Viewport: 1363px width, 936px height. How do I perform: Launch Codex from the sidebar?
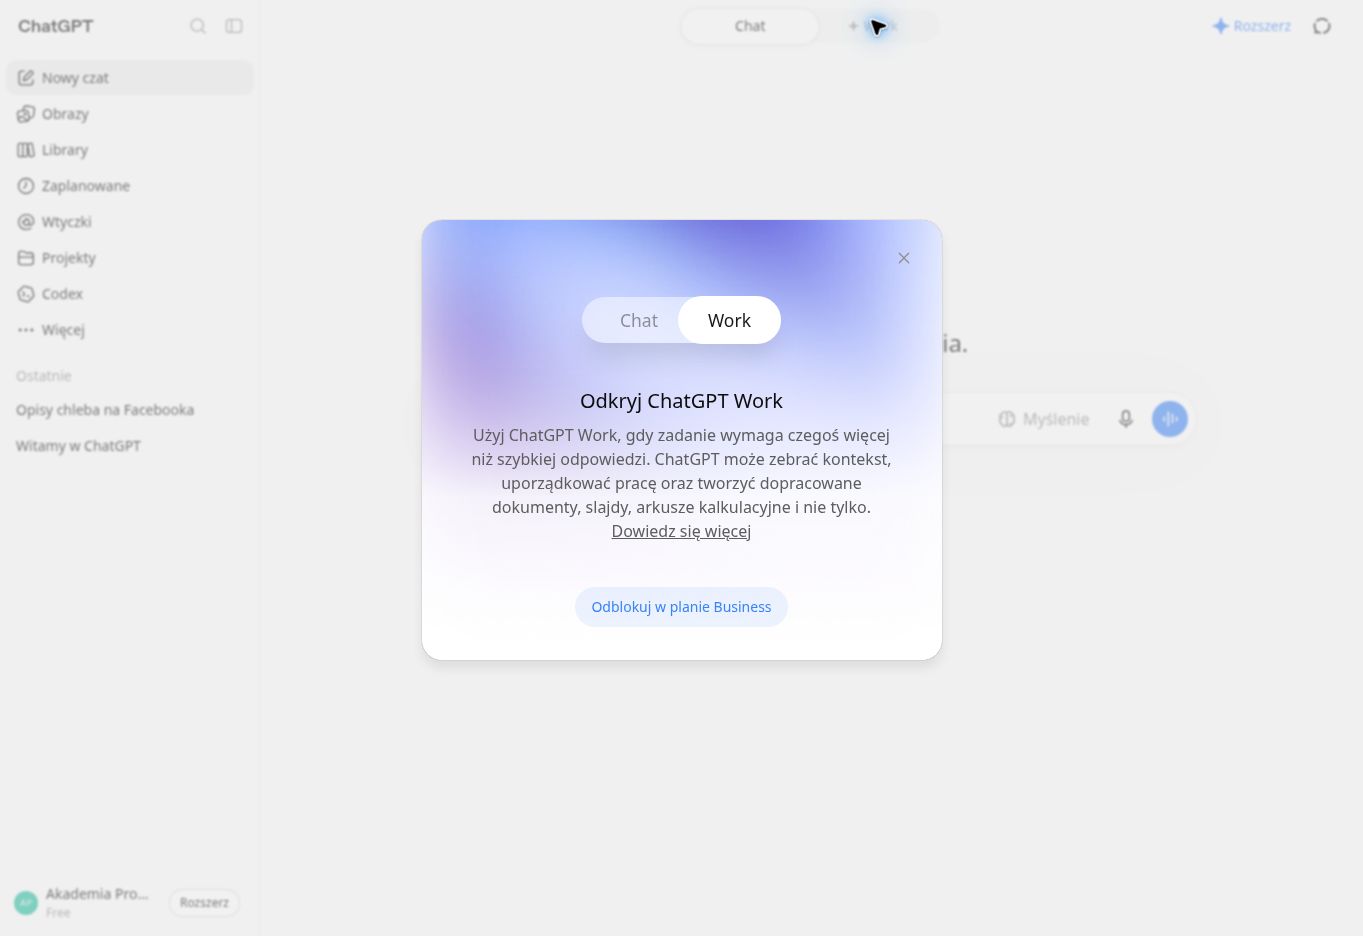point(130,294)
